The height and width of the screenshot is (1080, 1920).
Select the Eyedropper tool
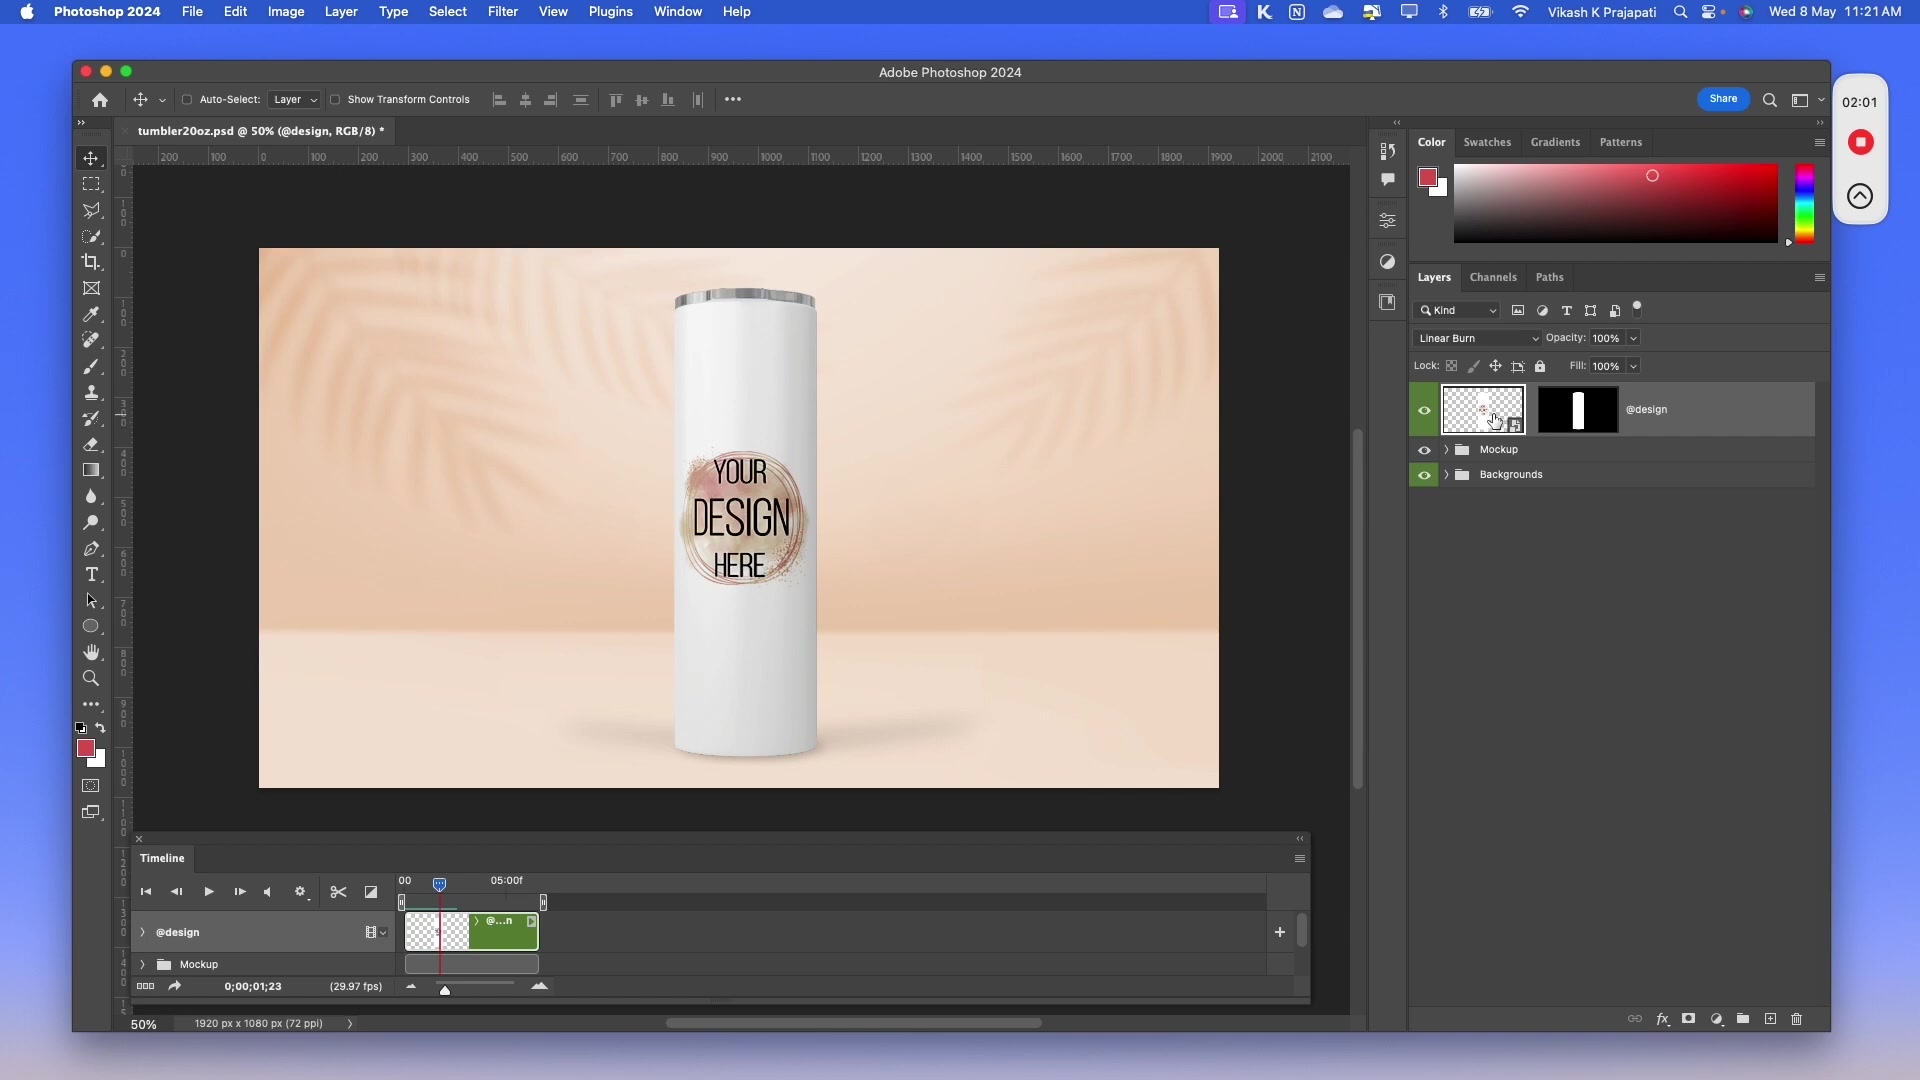(x=91, y=314)
